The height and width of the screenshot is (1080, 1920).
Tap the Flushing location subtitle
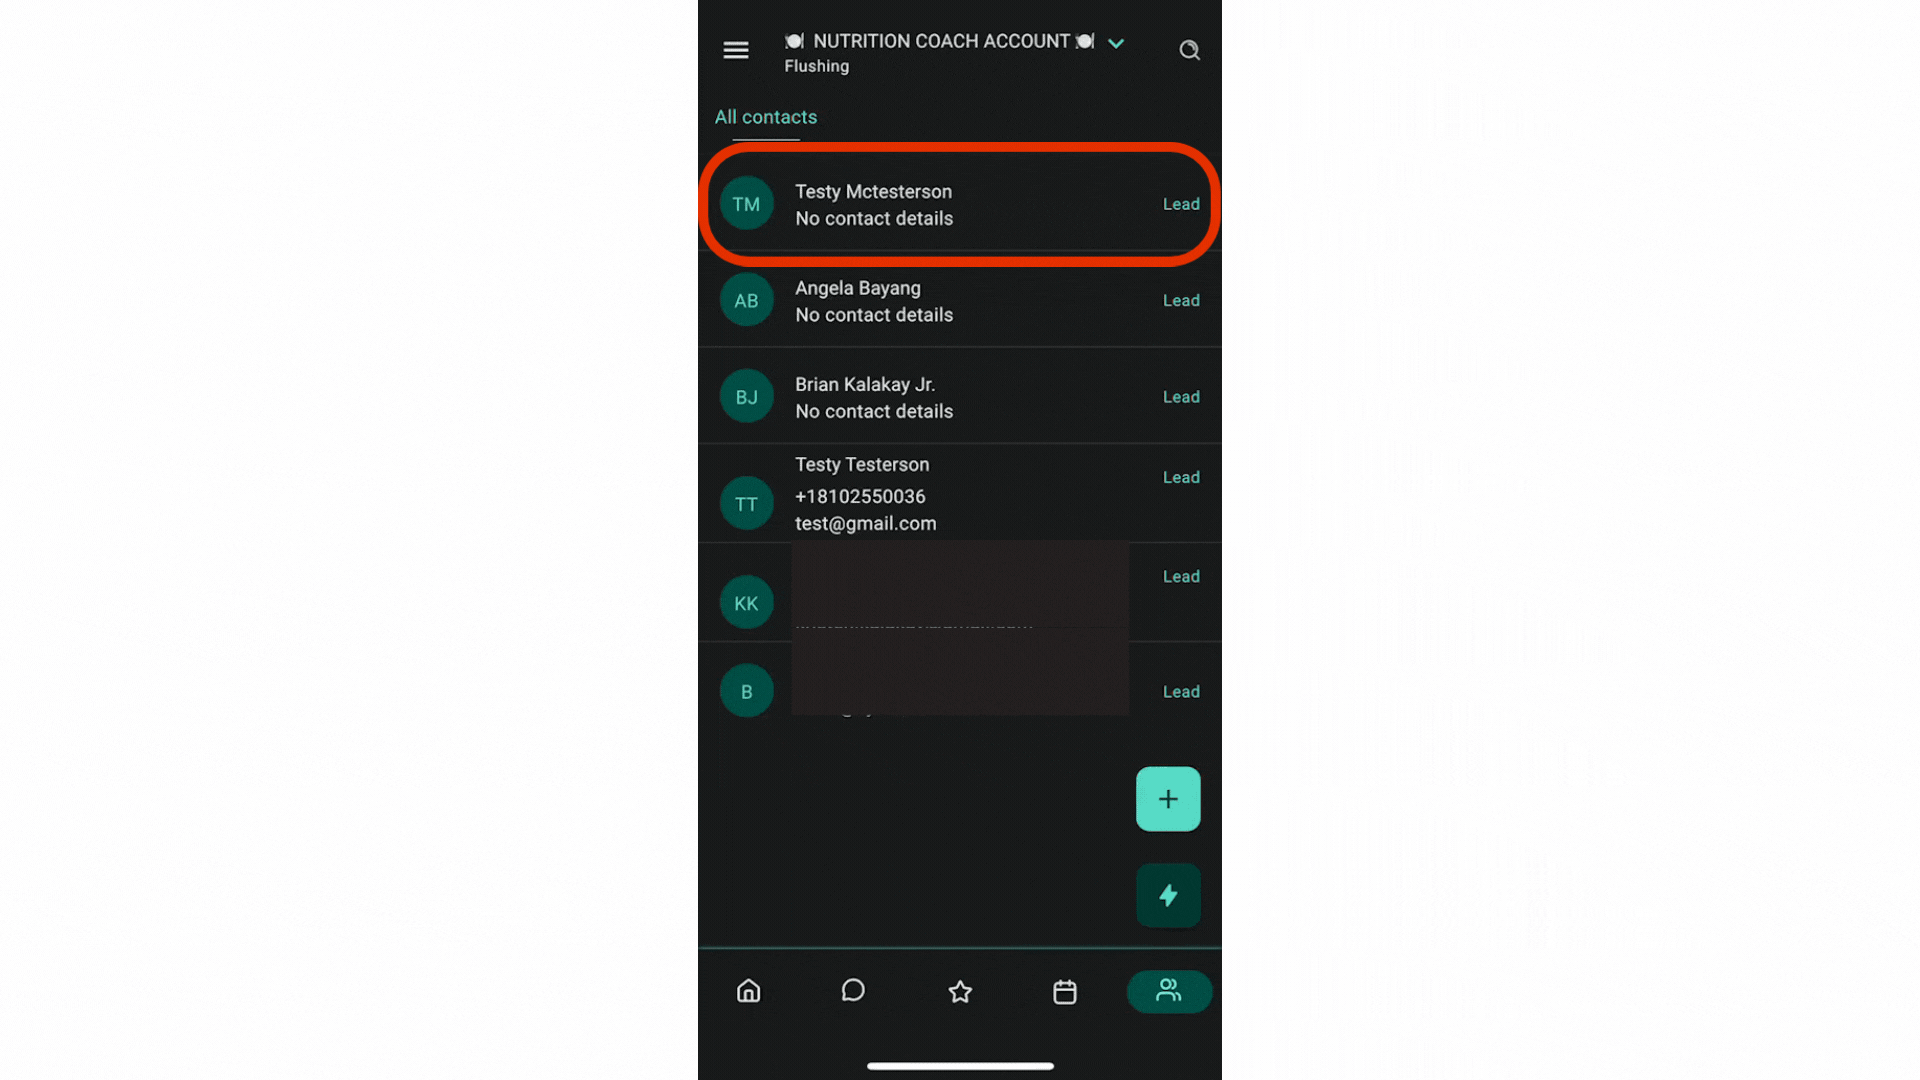click(816, 66)
